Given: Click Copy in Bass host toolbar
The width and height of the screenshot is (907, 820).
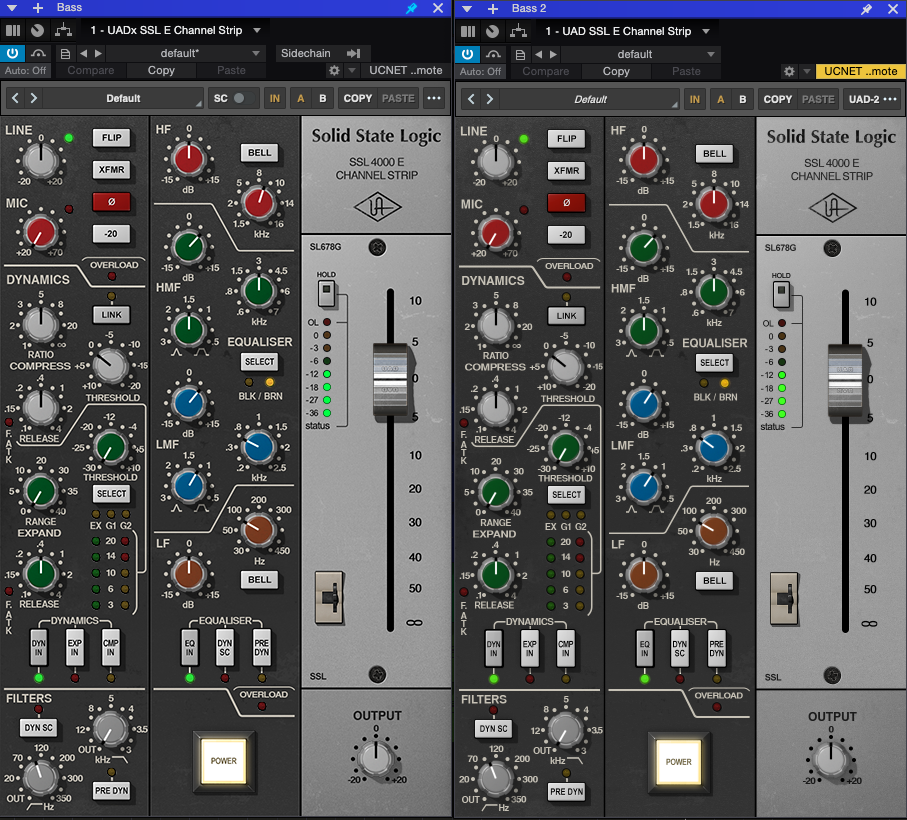Looking at the screenshot, I should (161, 71).
